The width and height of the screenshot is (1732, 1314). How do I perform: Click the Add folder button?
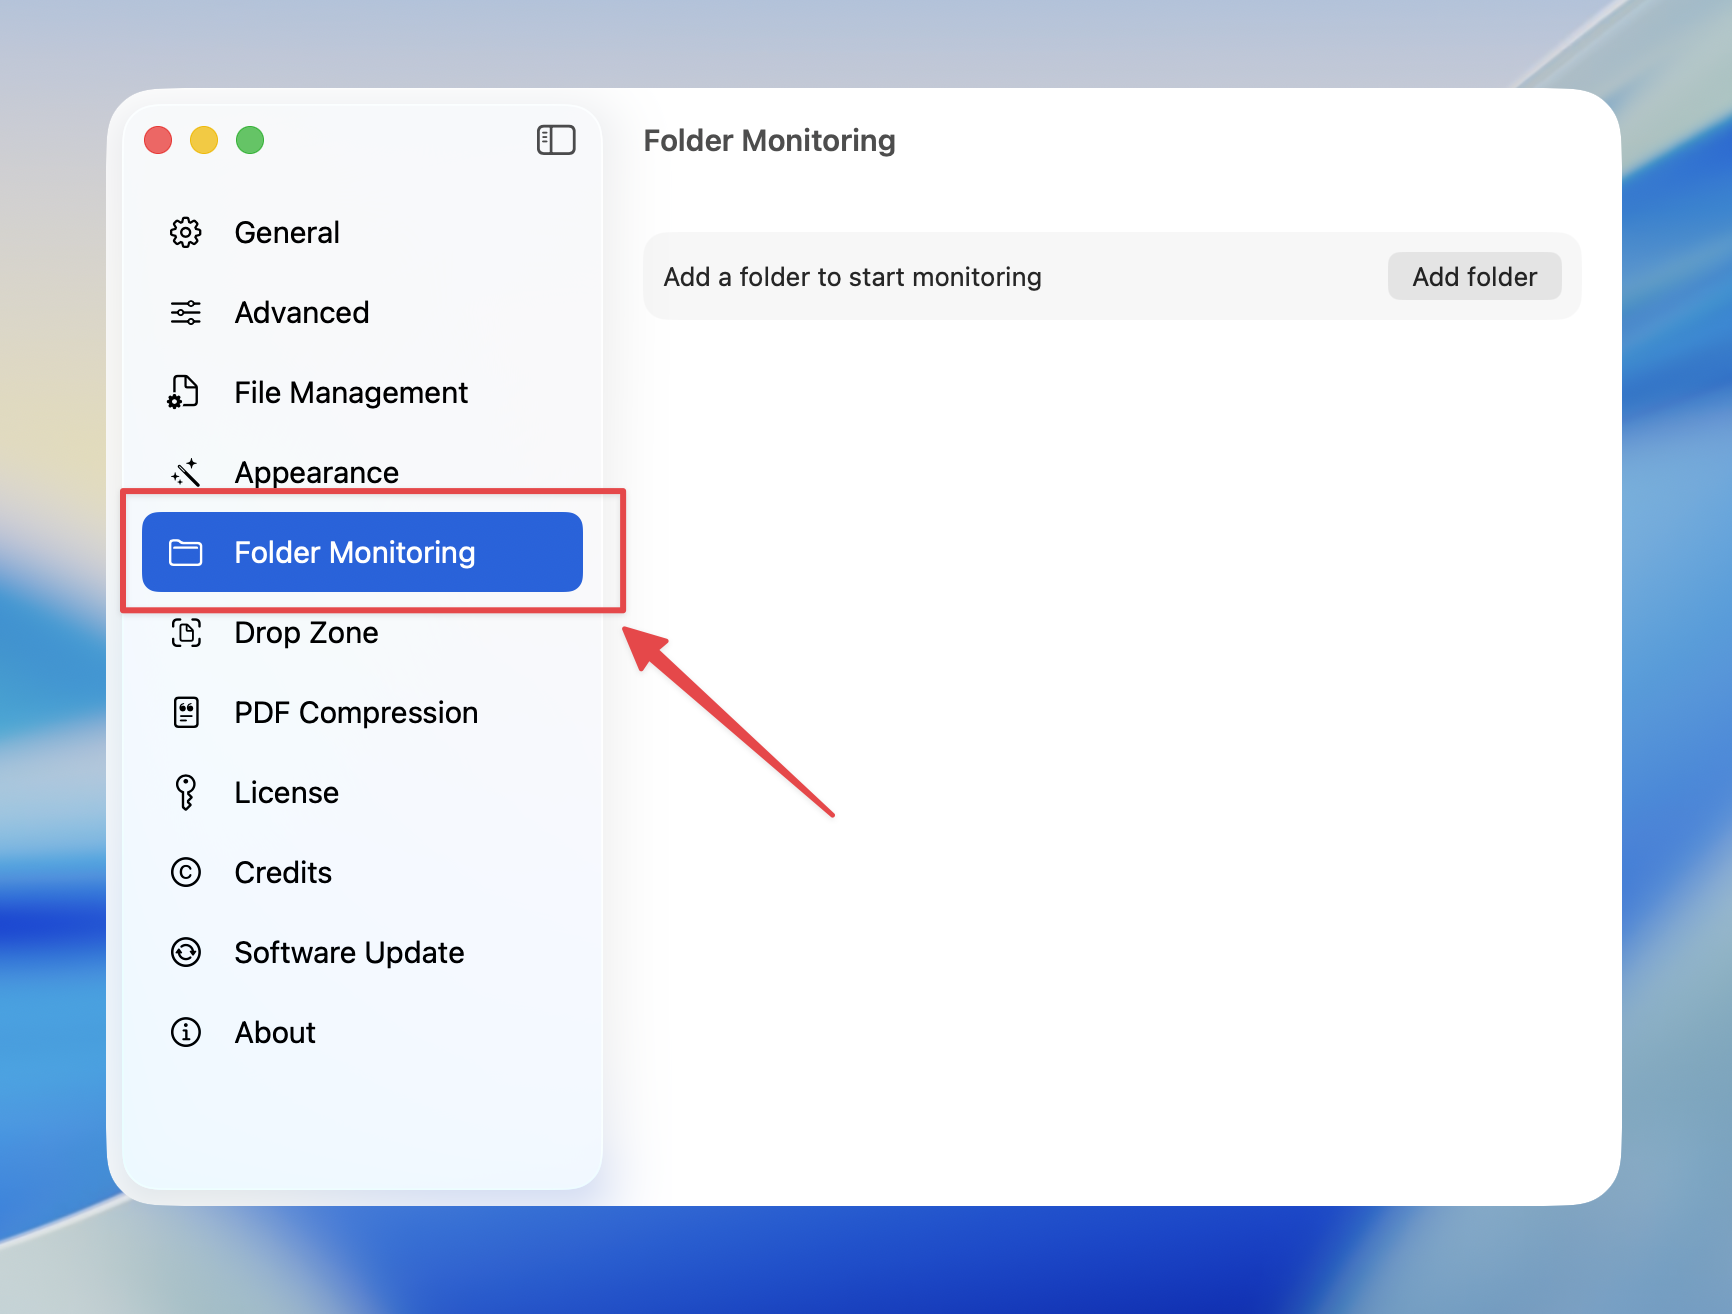coord(1474,276)
